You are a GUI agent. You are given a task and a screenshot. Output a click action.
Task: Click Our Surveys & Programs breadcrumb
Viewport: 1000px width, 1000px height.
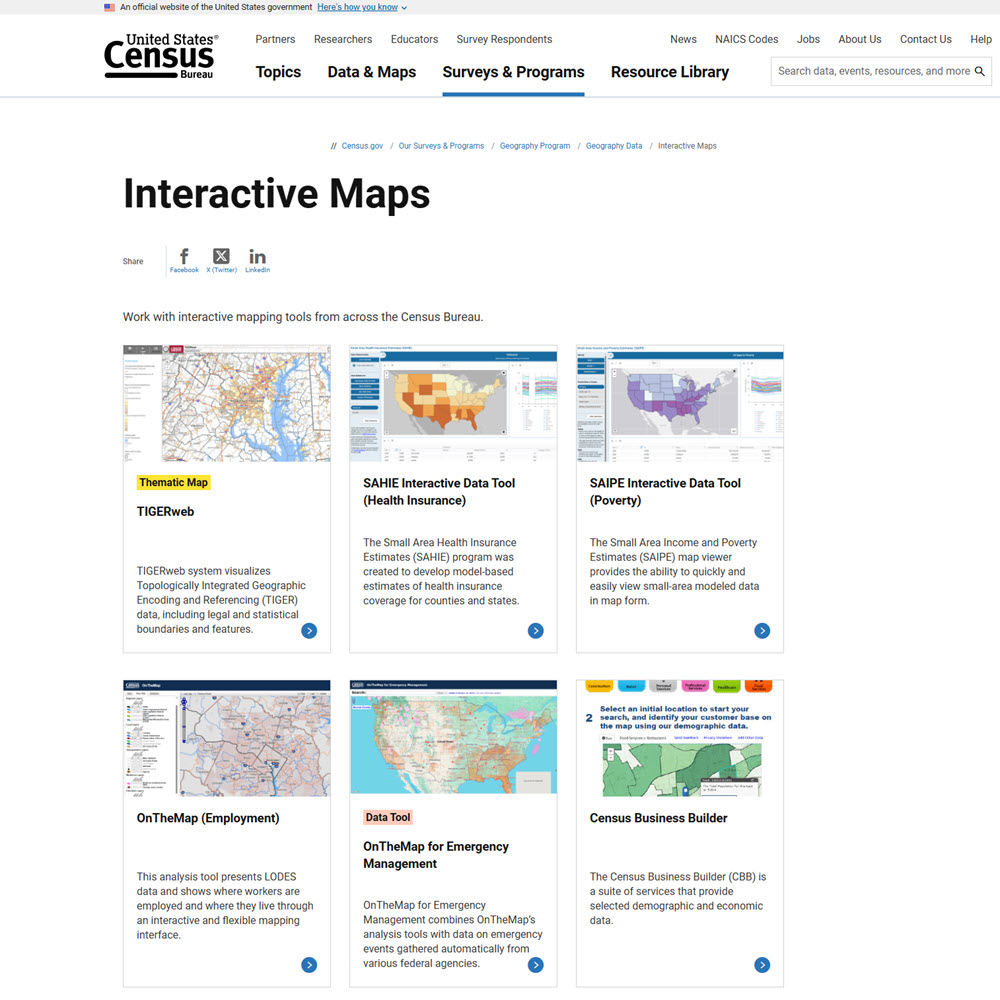pos(441,146)
